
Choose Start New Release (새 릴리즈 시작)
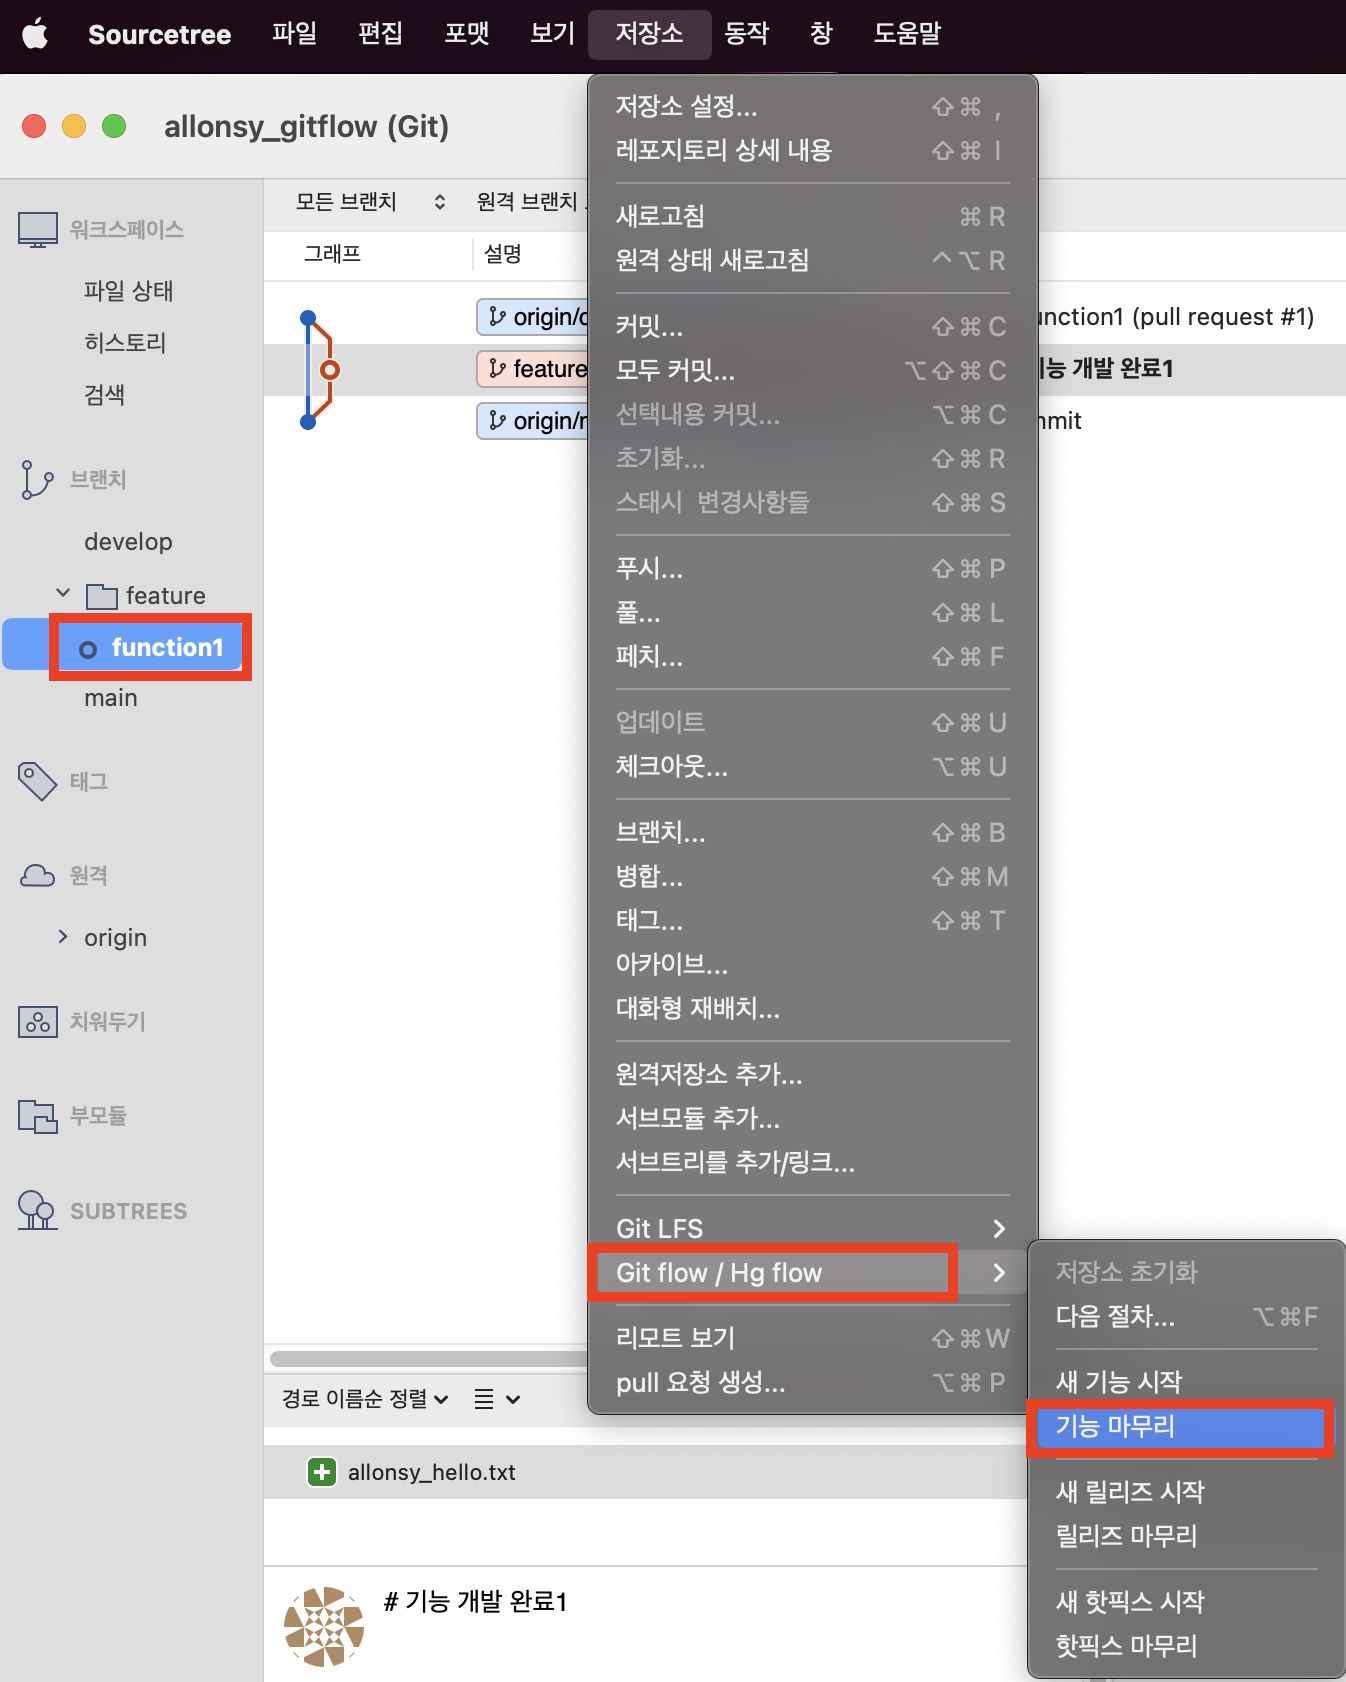coord(1186,1492)
